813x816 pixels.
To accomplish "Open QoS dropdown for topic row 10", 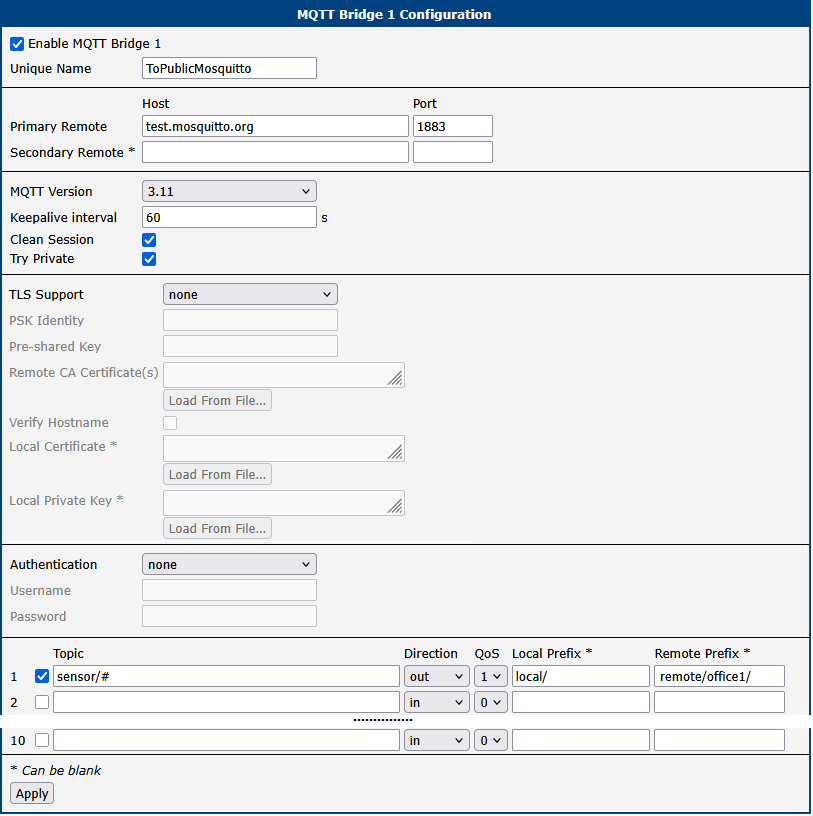I will (x=490, y=741).
